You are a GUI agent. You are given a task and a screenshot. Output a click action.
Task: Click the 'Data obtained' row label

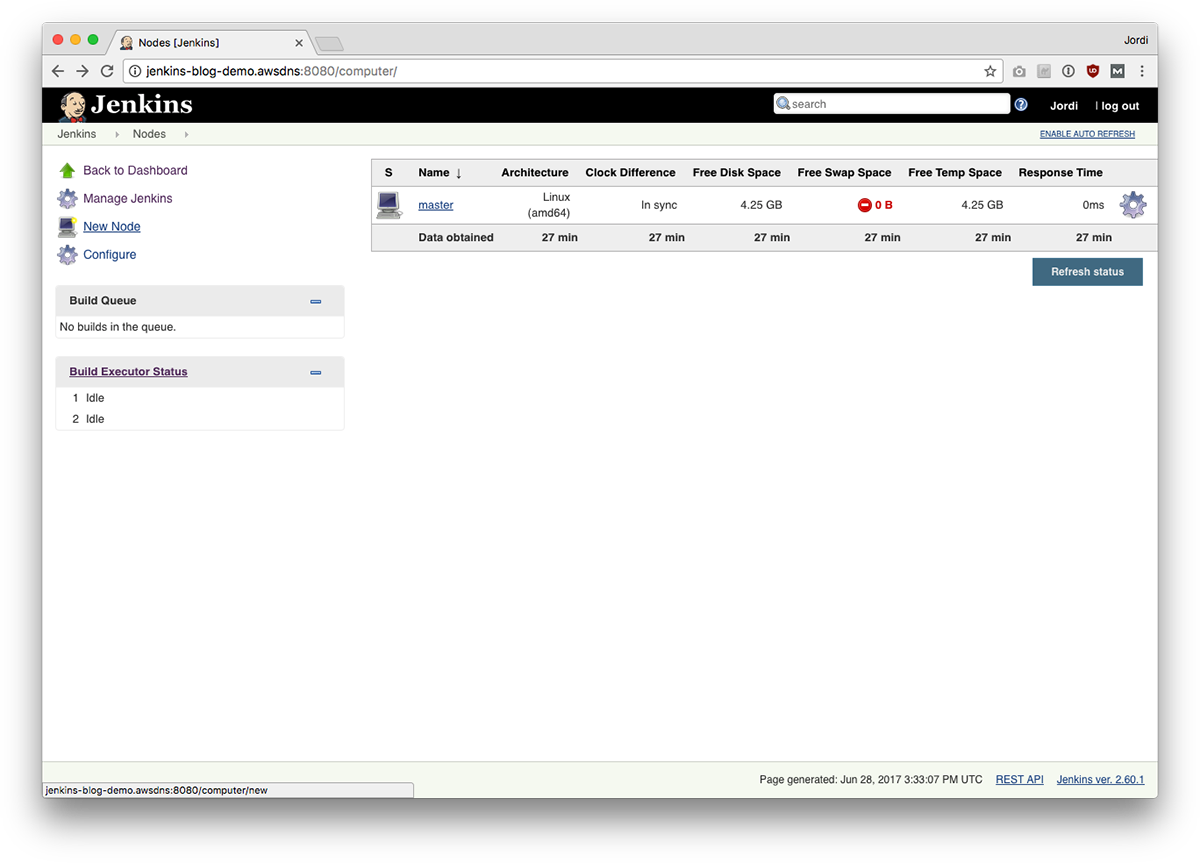point(456,238)
